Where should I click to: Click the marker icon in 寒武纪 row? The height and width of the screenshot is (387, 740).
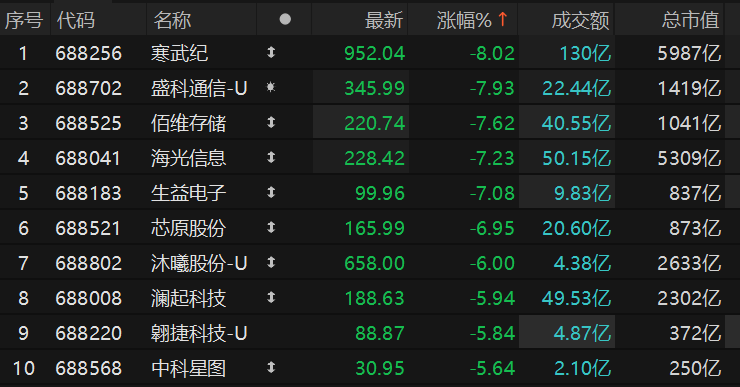pyautogui.click(x=271, y=52)
